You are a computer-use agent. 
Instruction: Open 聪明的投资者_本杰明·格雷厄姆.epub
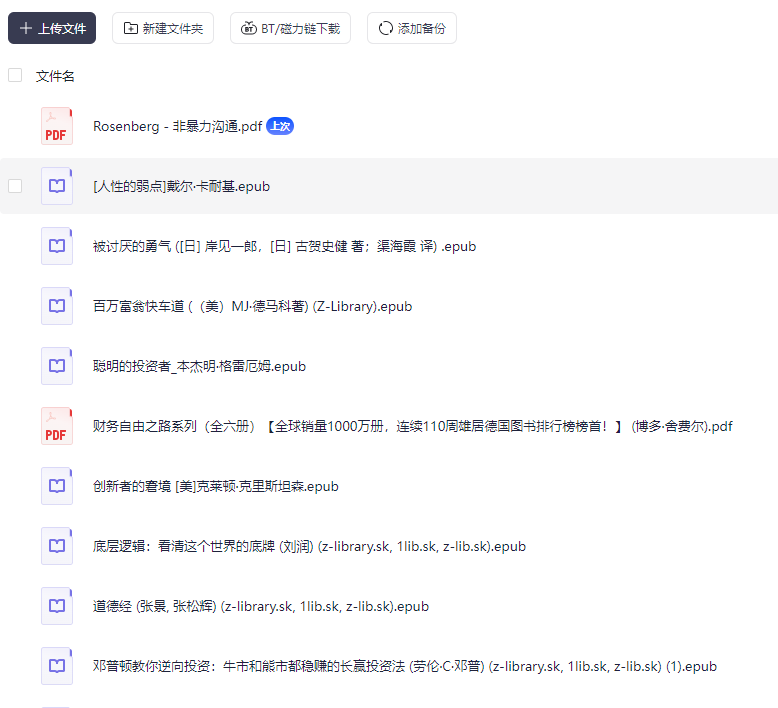click(x=199, y=367)
